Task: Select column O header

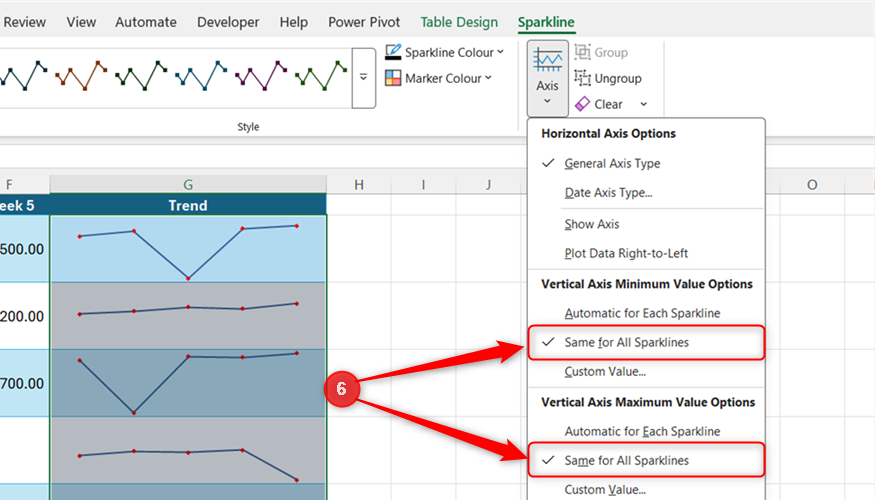Action: (812, 184)
